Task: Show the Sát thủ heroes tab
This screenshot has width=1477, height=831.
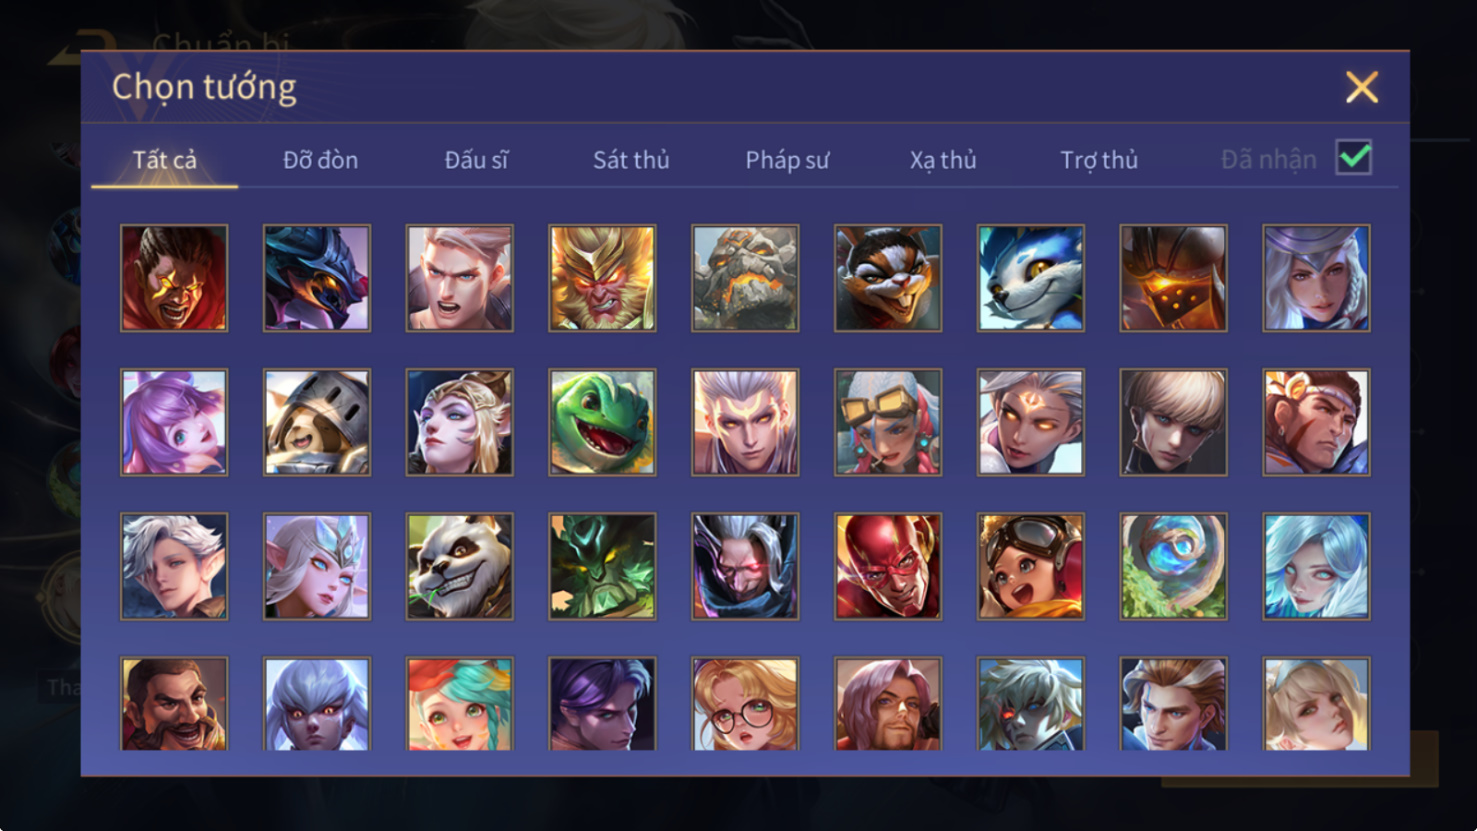Action: pyautogui.click(x=631, y=160)
